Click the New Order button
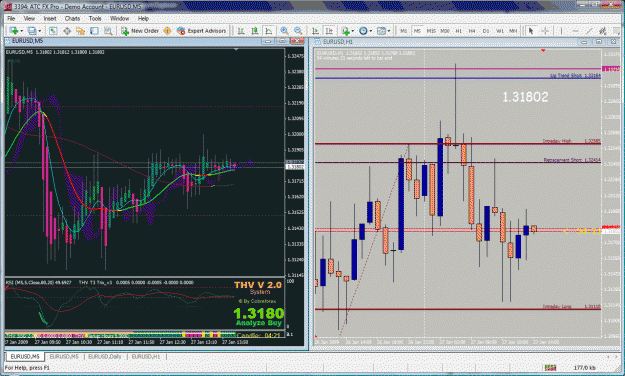The width and height of the screenshot is (625, 376). 140,31
